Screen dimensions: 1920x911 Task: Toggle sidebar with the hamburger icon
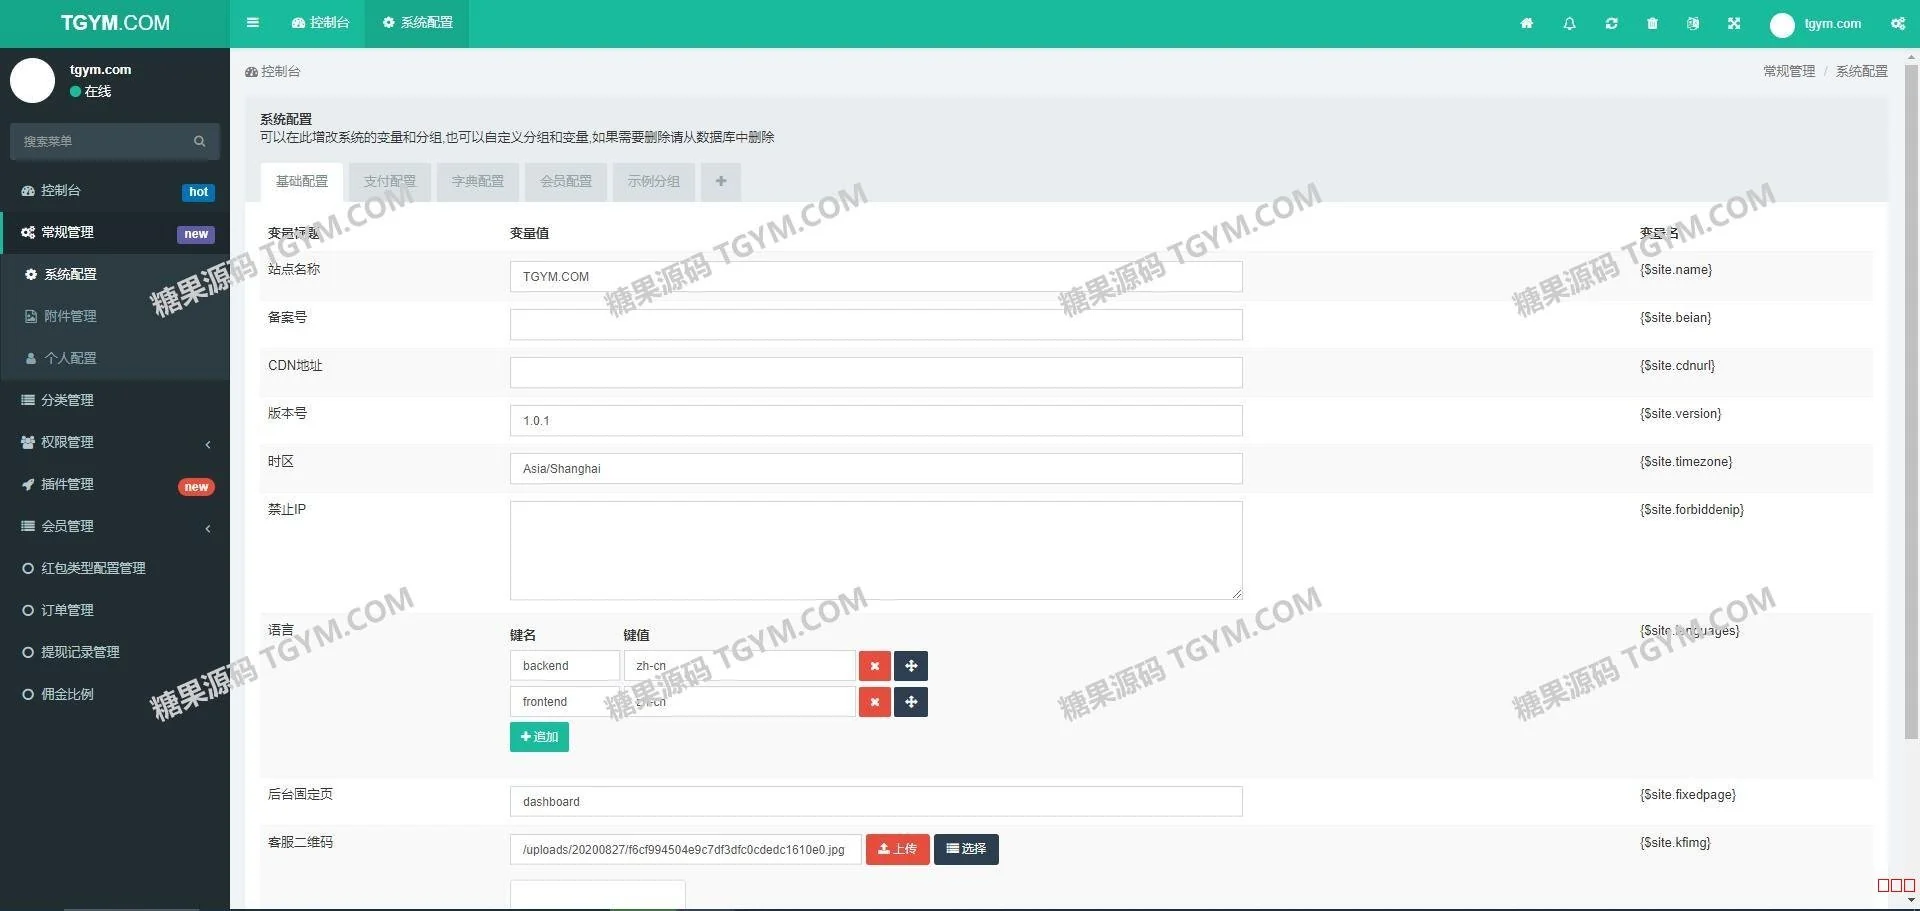(x=253, y=23)
